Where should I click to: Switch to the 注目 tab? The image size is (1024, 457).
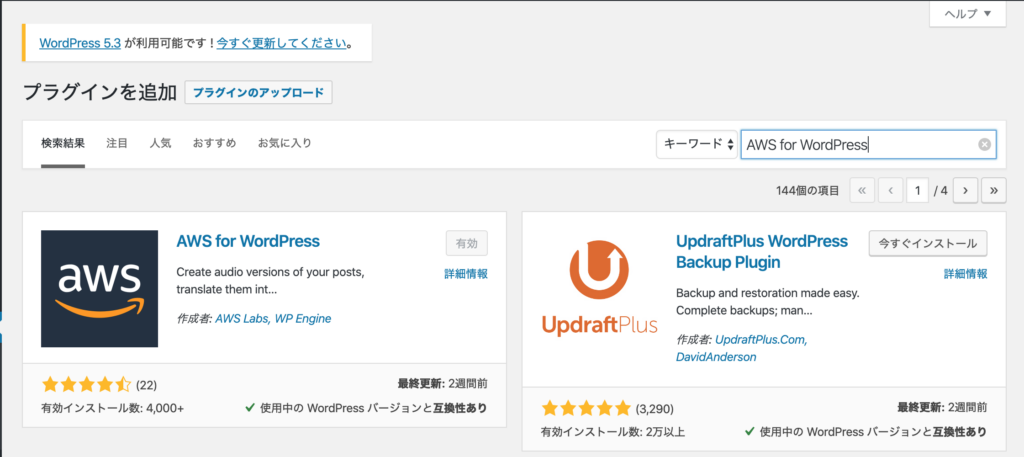(117, 143)
